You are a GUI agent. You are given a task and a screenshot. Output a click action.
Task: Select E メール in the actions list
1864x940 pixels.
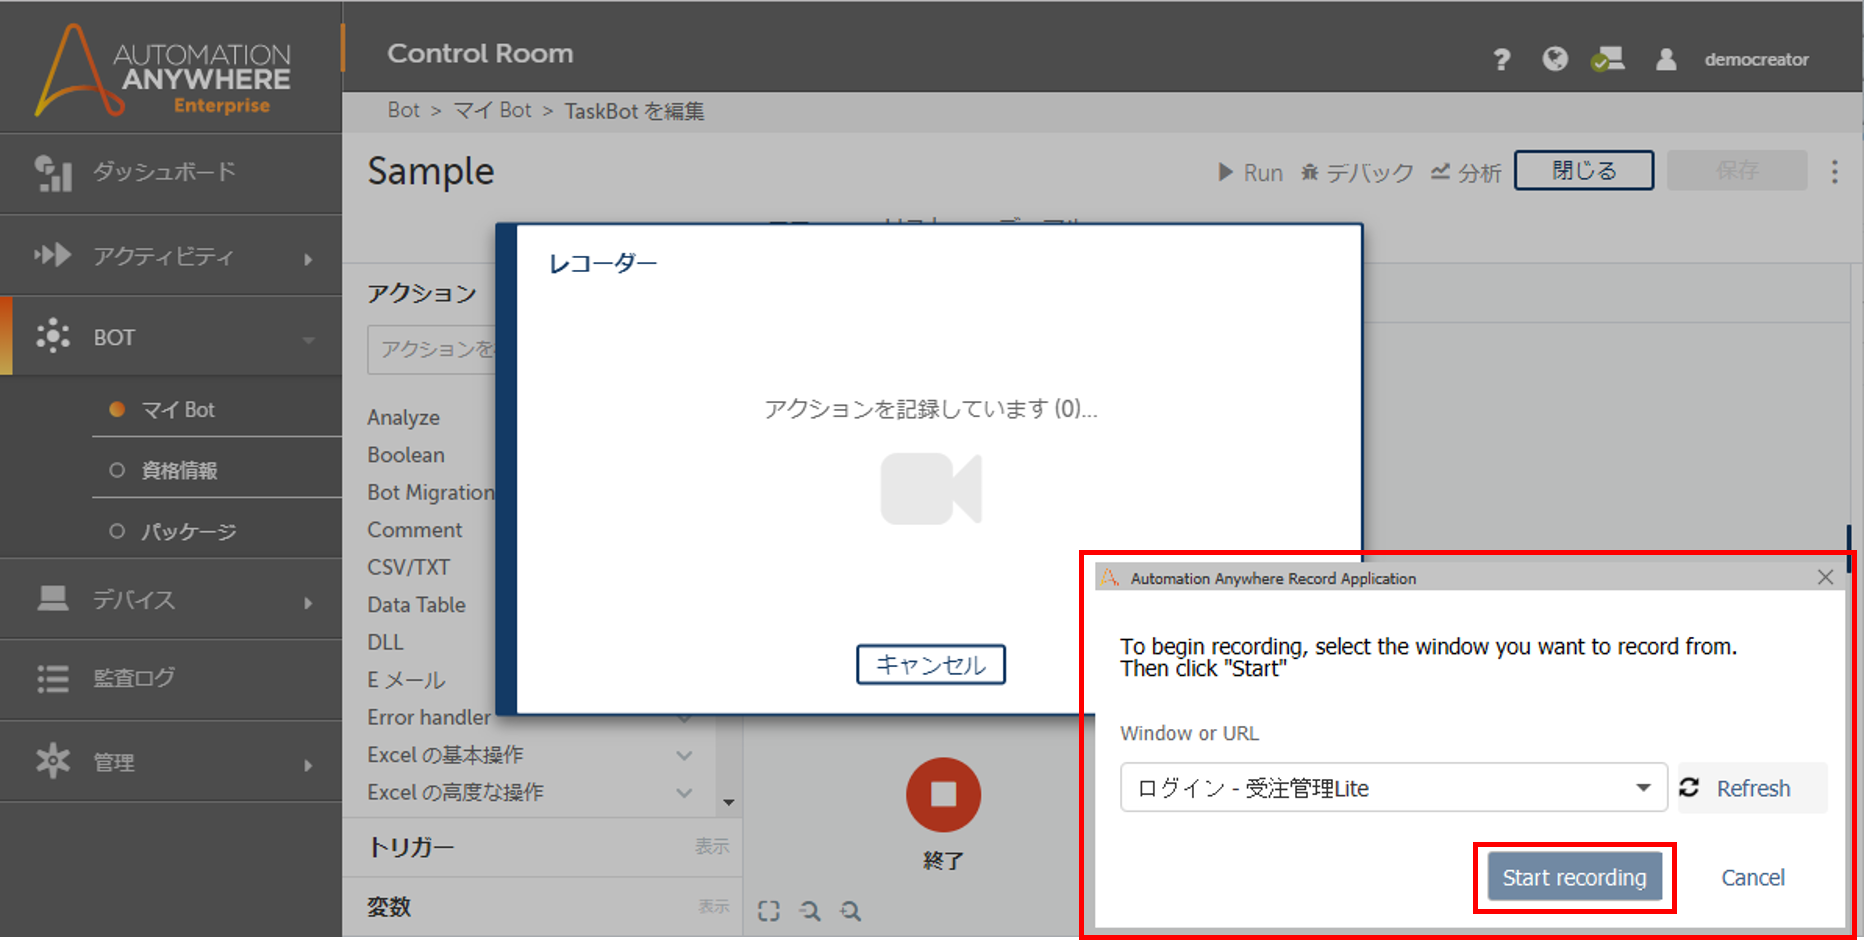(406, 680)
